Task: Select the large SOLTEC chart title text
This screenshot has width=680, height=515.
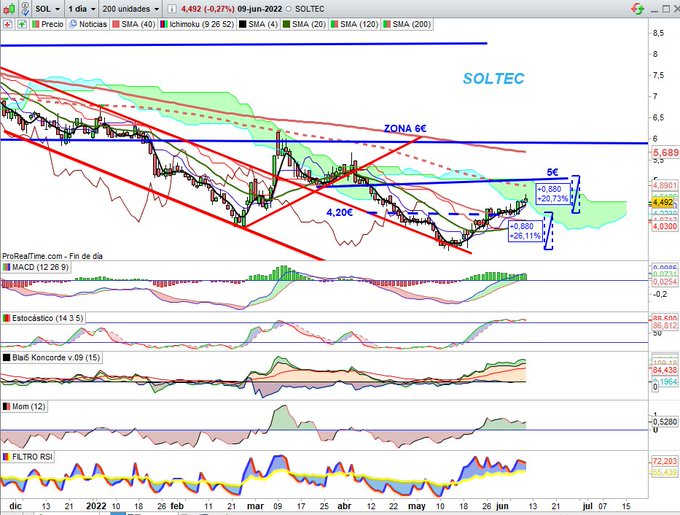Action: tap(494, 78)
